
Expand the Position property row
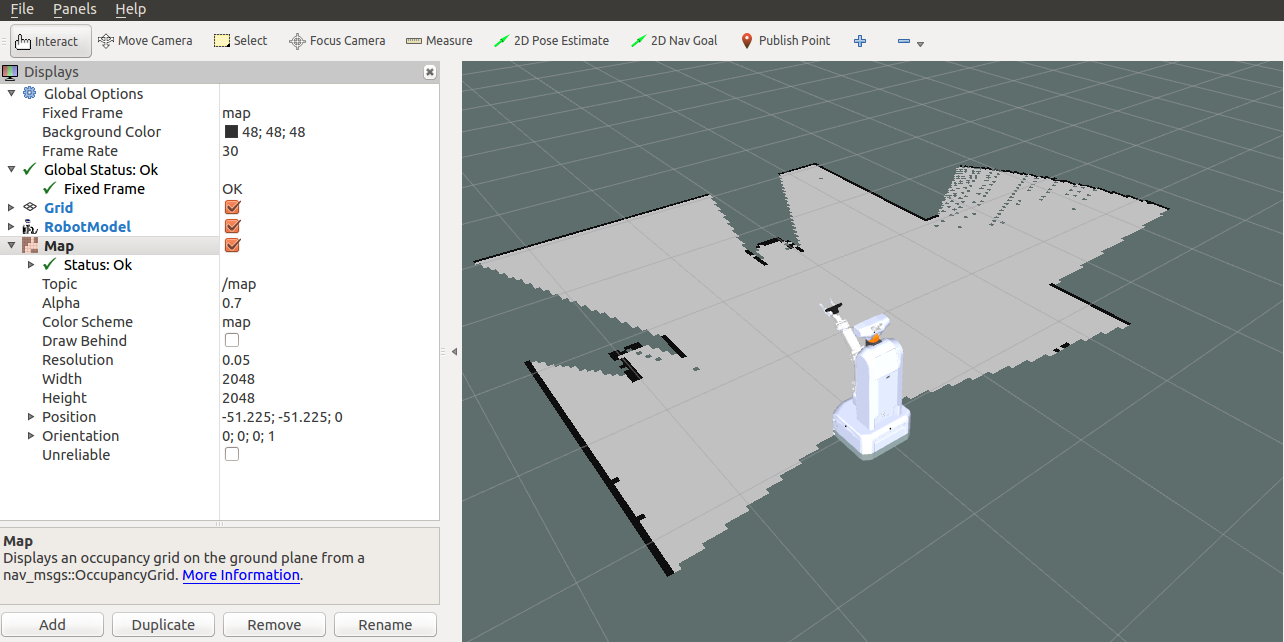pyautogui.click(x=31, y=417)
